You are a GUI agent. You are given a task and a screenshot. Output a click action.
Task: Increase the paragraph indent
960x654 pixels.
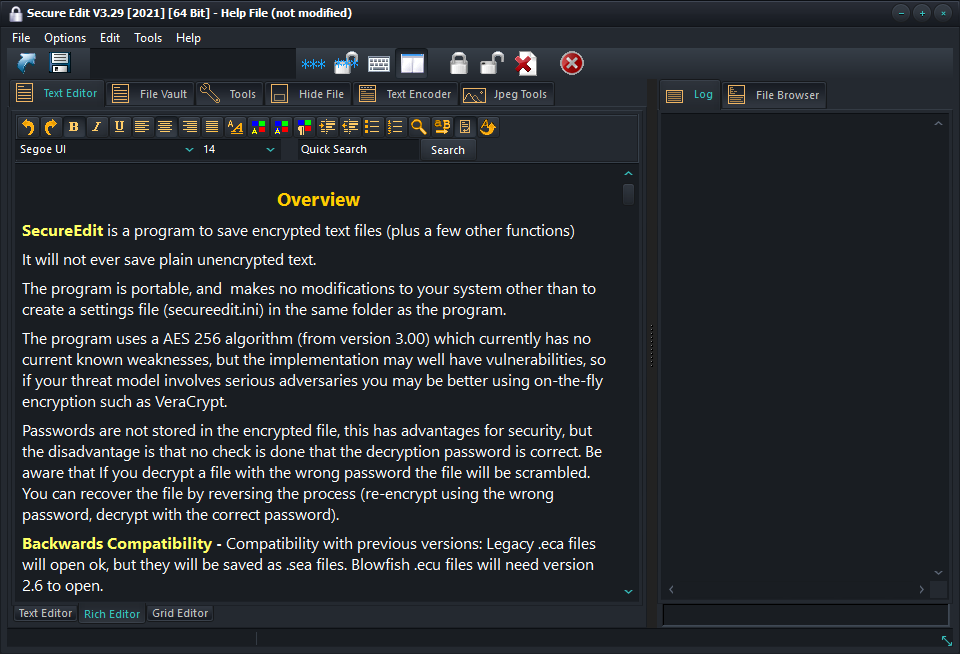tap(328, 127)
